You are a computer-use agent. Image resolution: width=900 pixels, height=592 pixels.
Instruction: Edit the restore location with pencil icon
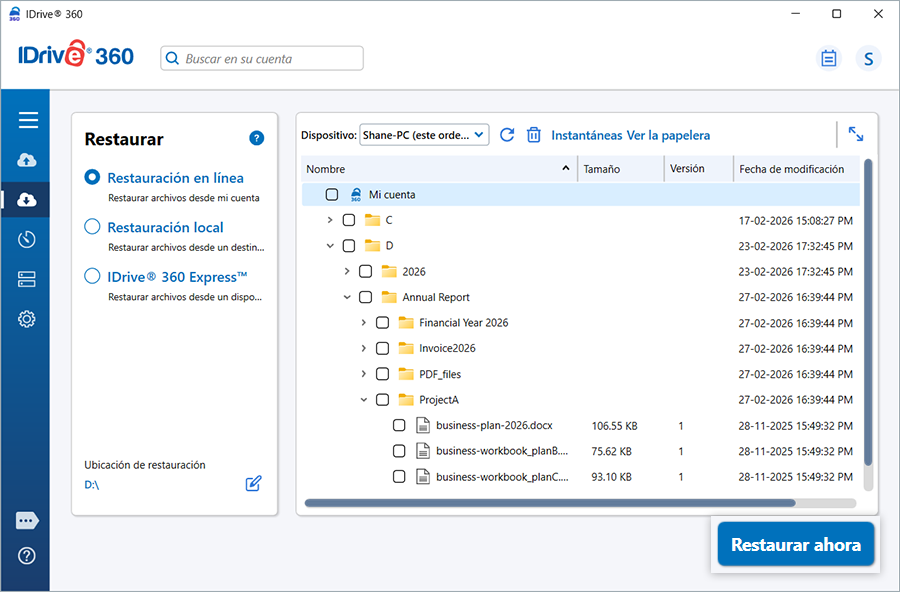[254, 484]
